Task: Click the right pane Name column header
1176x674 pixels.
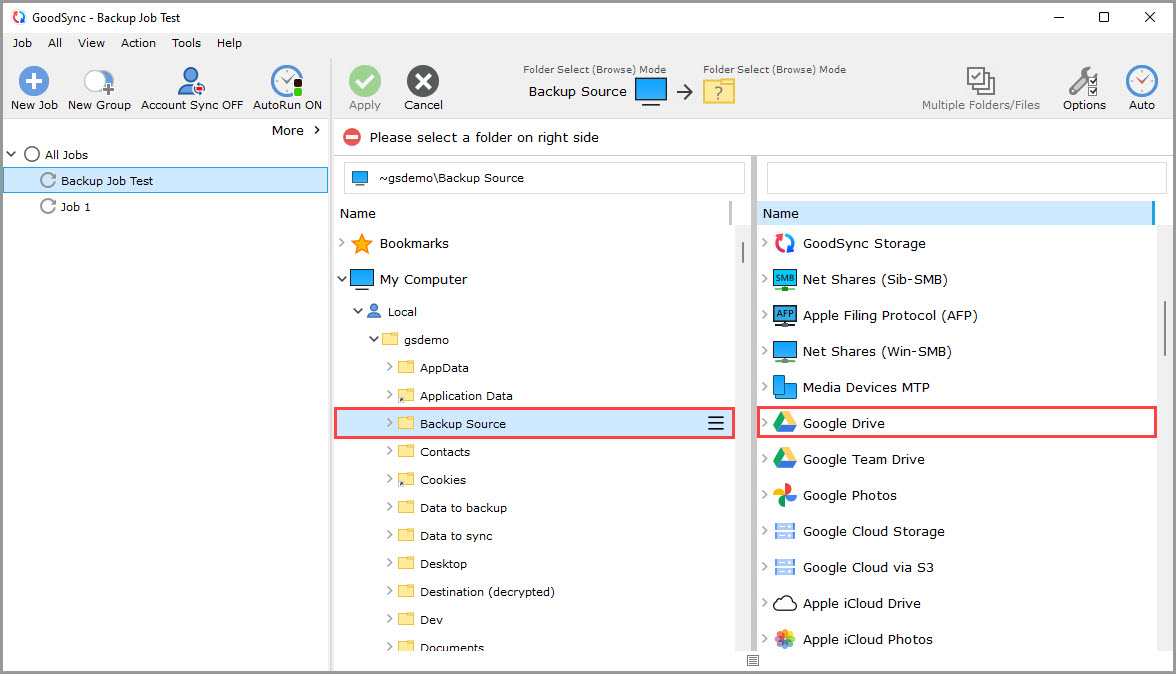Action: point(955,213)
